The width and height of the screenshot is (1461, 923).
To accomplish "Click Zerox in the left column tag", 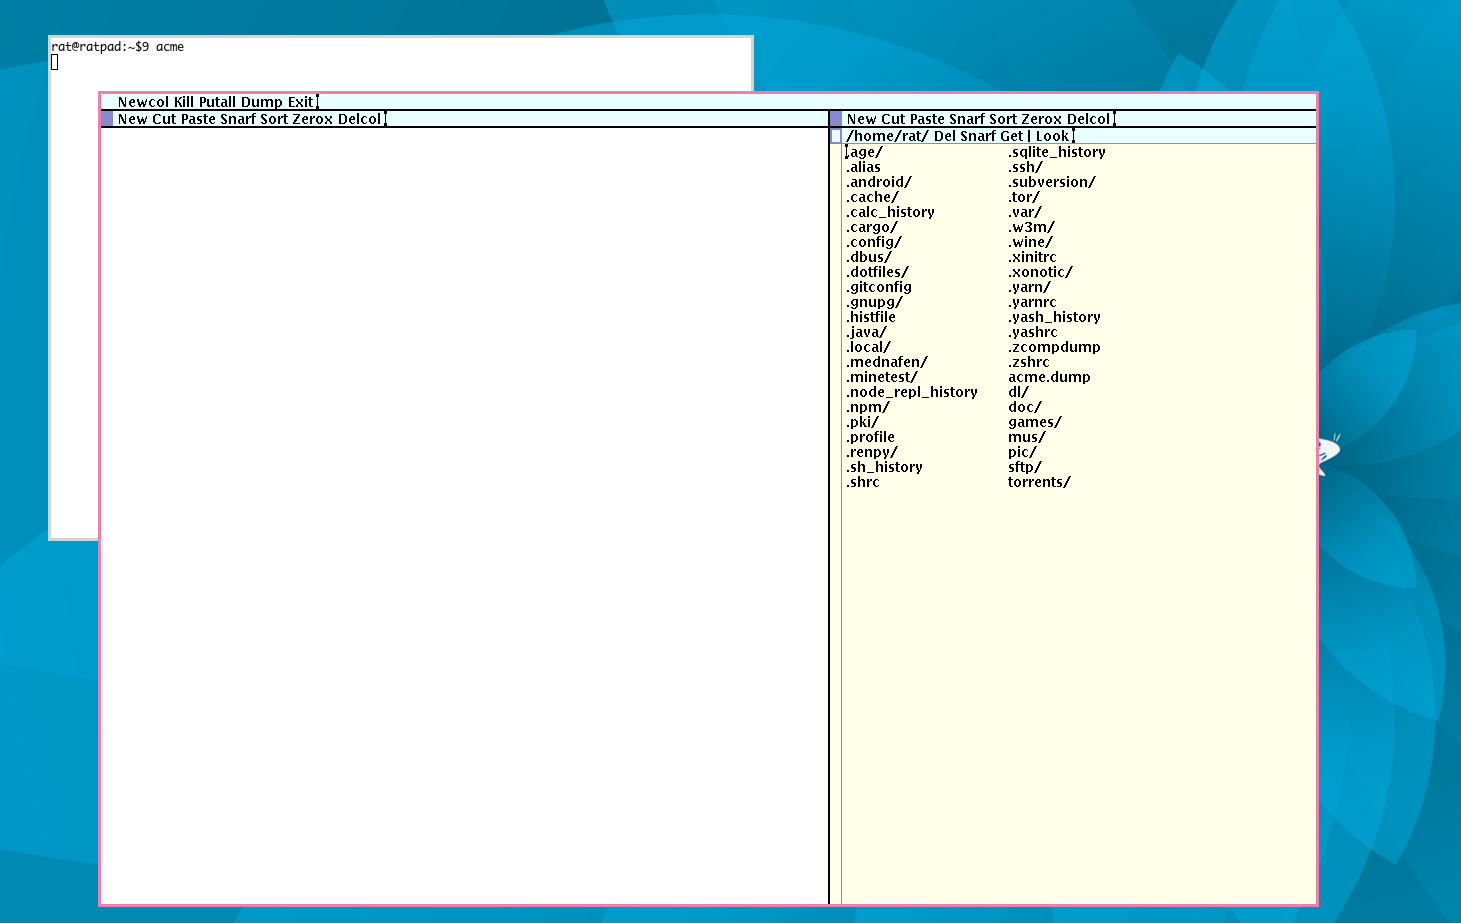I will [x=312, y=119].
